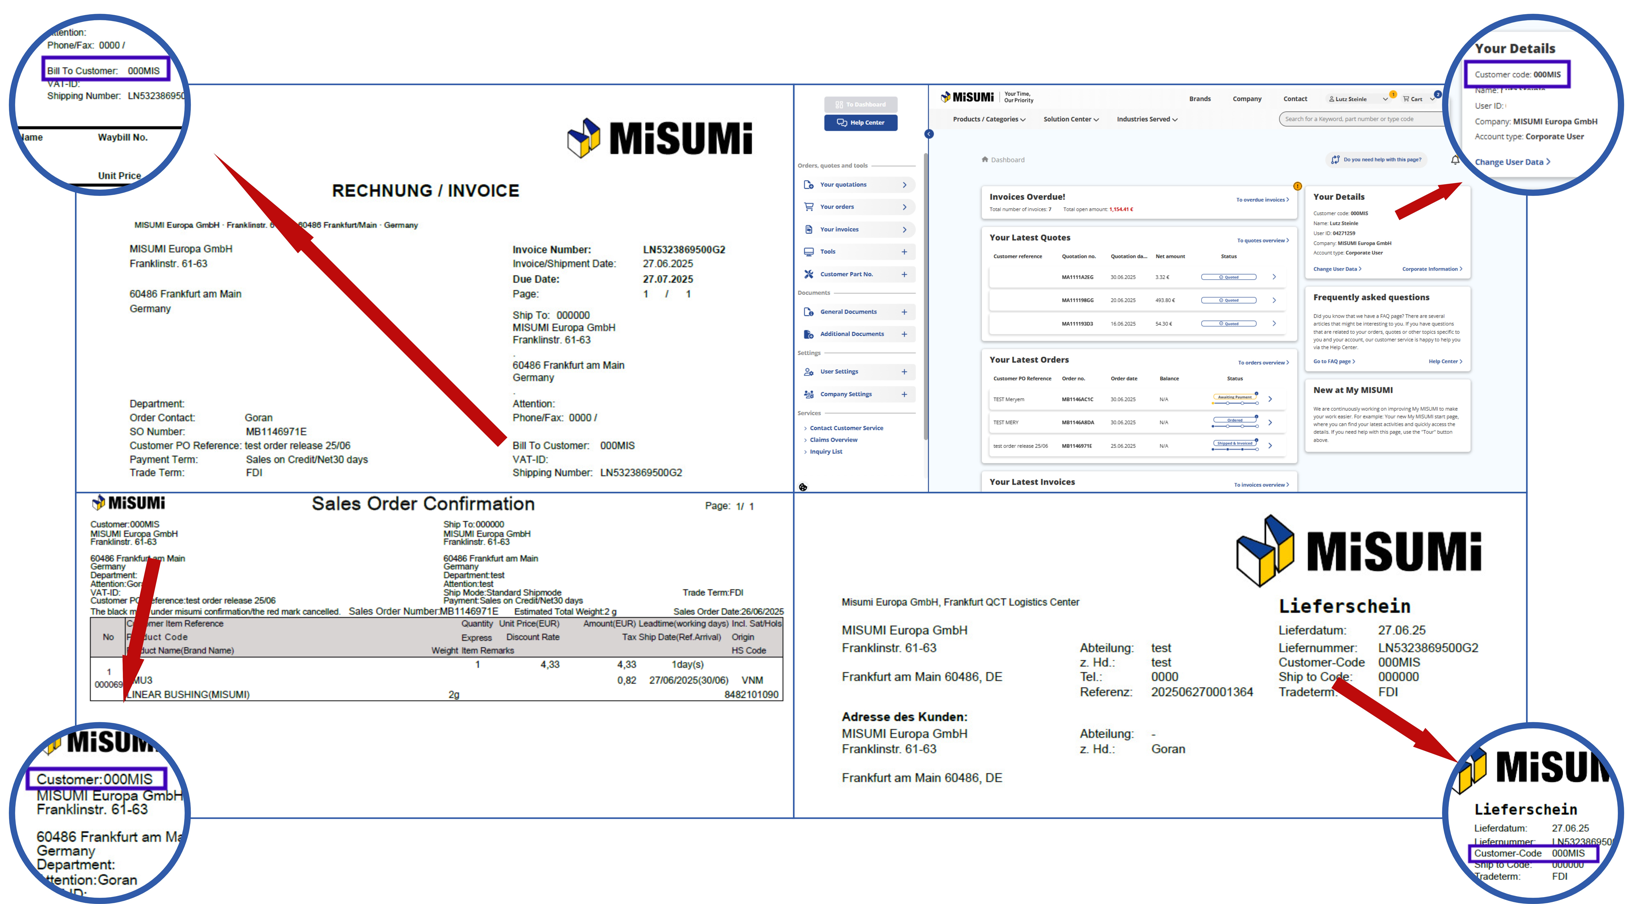The width and height of the screenshot is (1633, 907).
Task: Expand Tools section with plus sign
Action: [x=904, y=252]
